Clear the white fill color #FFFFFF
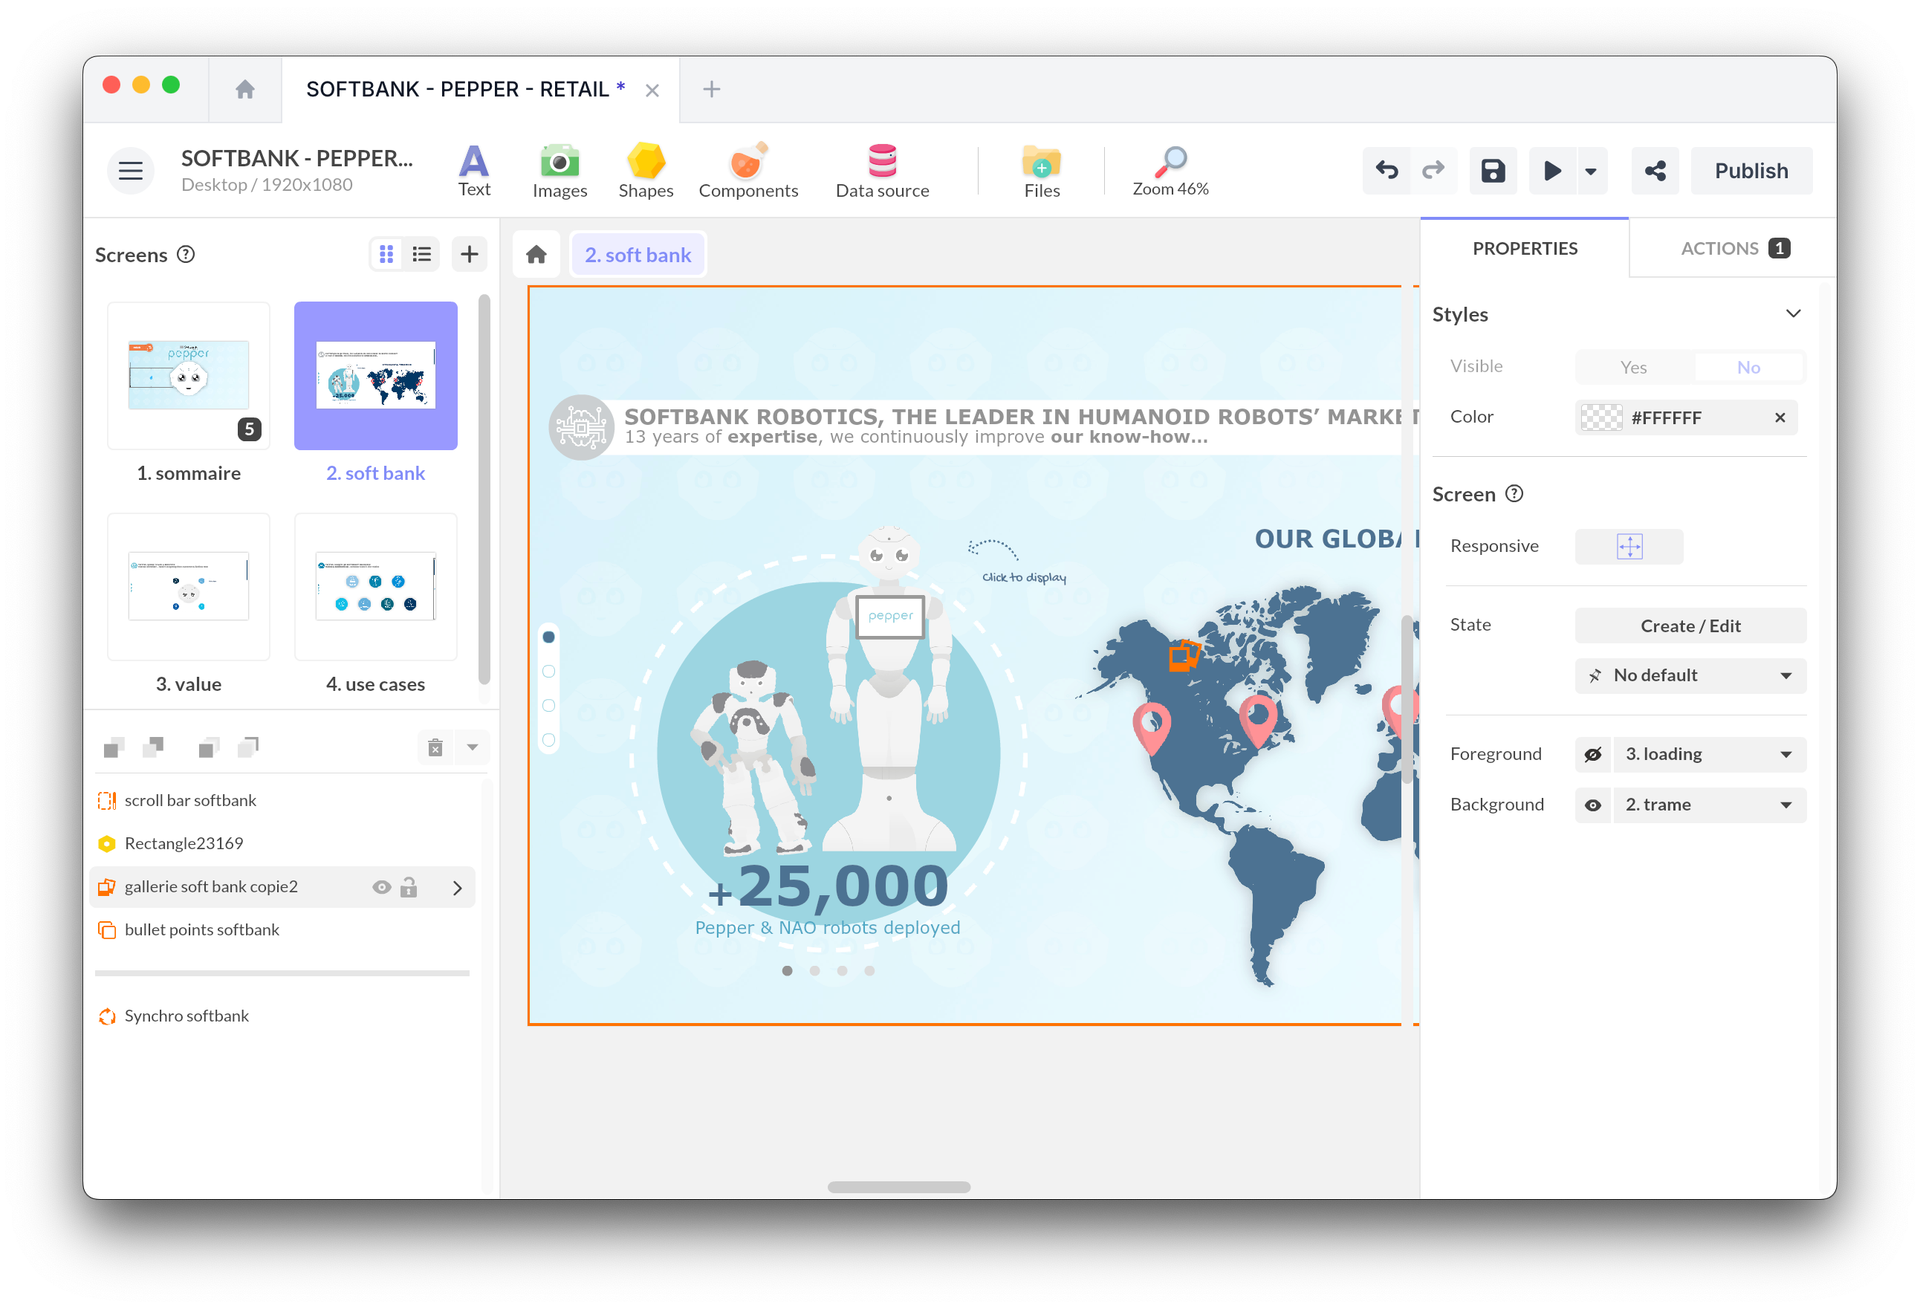Viewport: 1920px width, 1309px height. pos(1780,417)
